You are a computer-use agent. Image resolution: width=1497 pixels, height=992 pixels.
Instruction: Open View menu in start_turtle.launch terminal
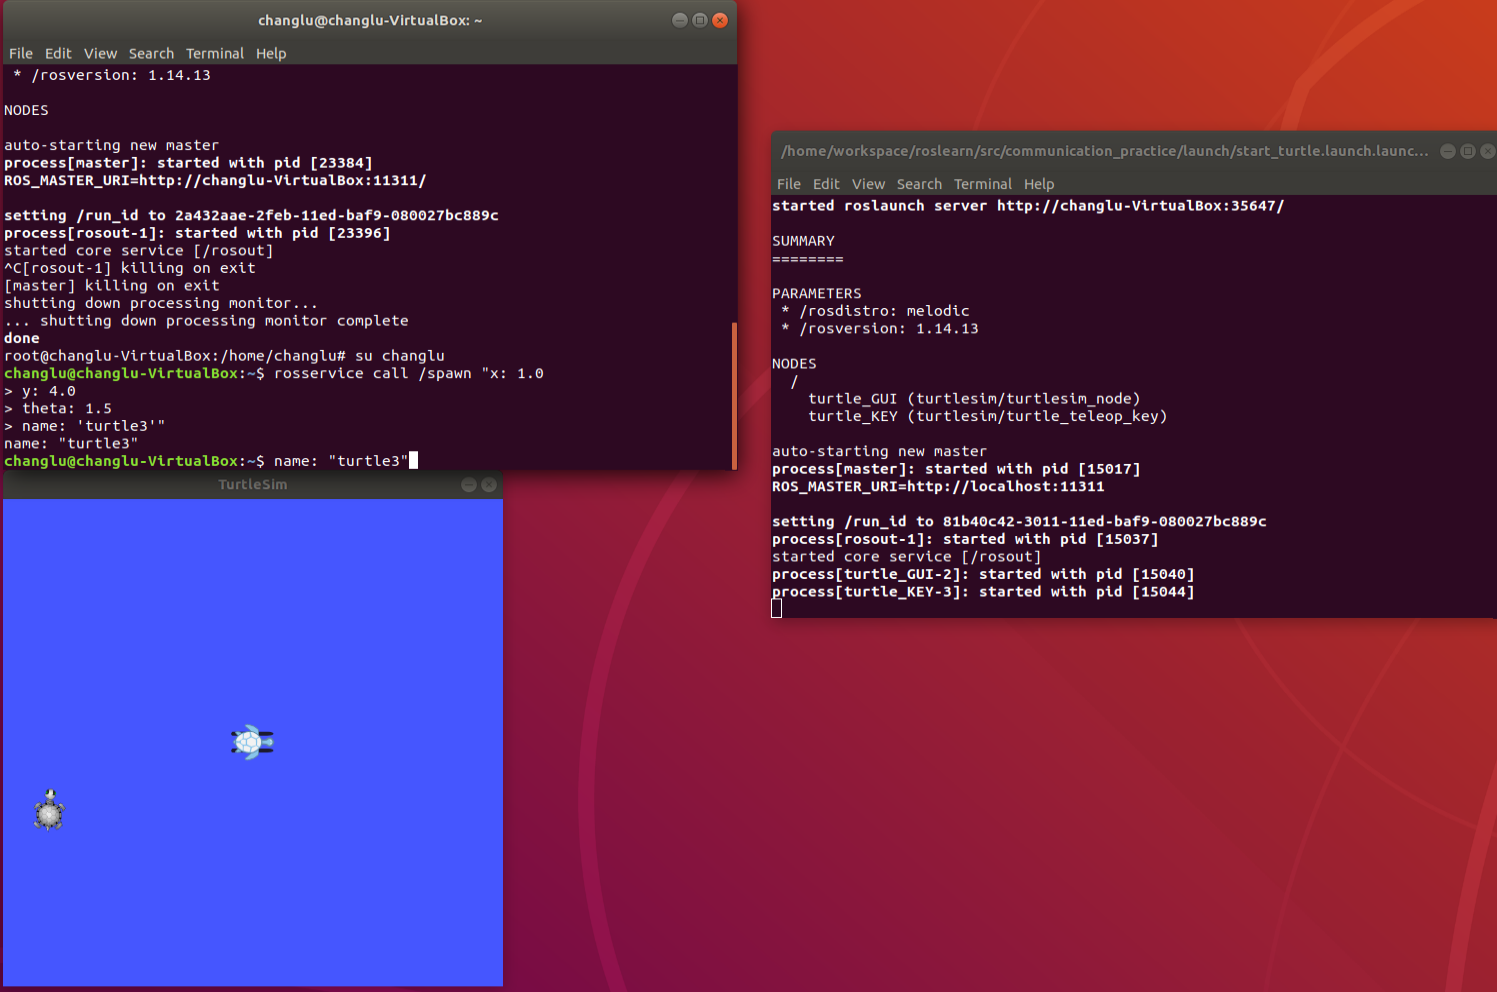pyautogui.click(x=868, y=184)
